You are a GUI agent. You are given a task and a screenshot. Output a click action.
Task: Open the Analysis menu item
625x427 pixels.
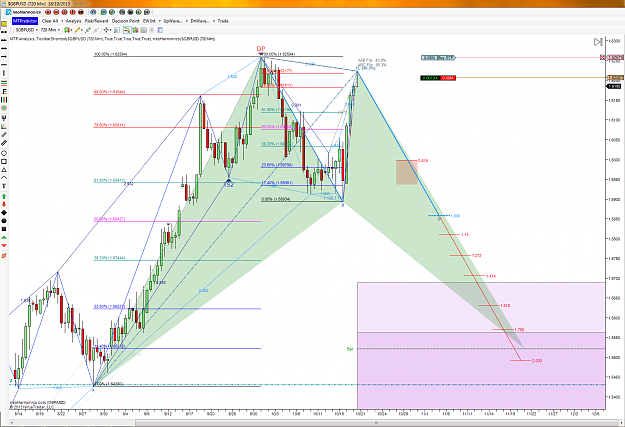(73, 21)
